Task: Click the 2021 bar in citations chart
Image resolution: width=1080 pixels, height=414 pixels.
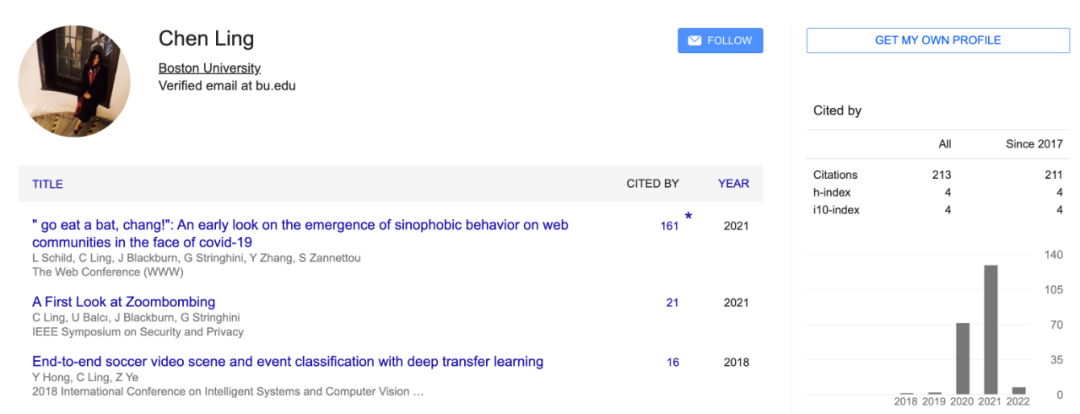Action: 991,330
